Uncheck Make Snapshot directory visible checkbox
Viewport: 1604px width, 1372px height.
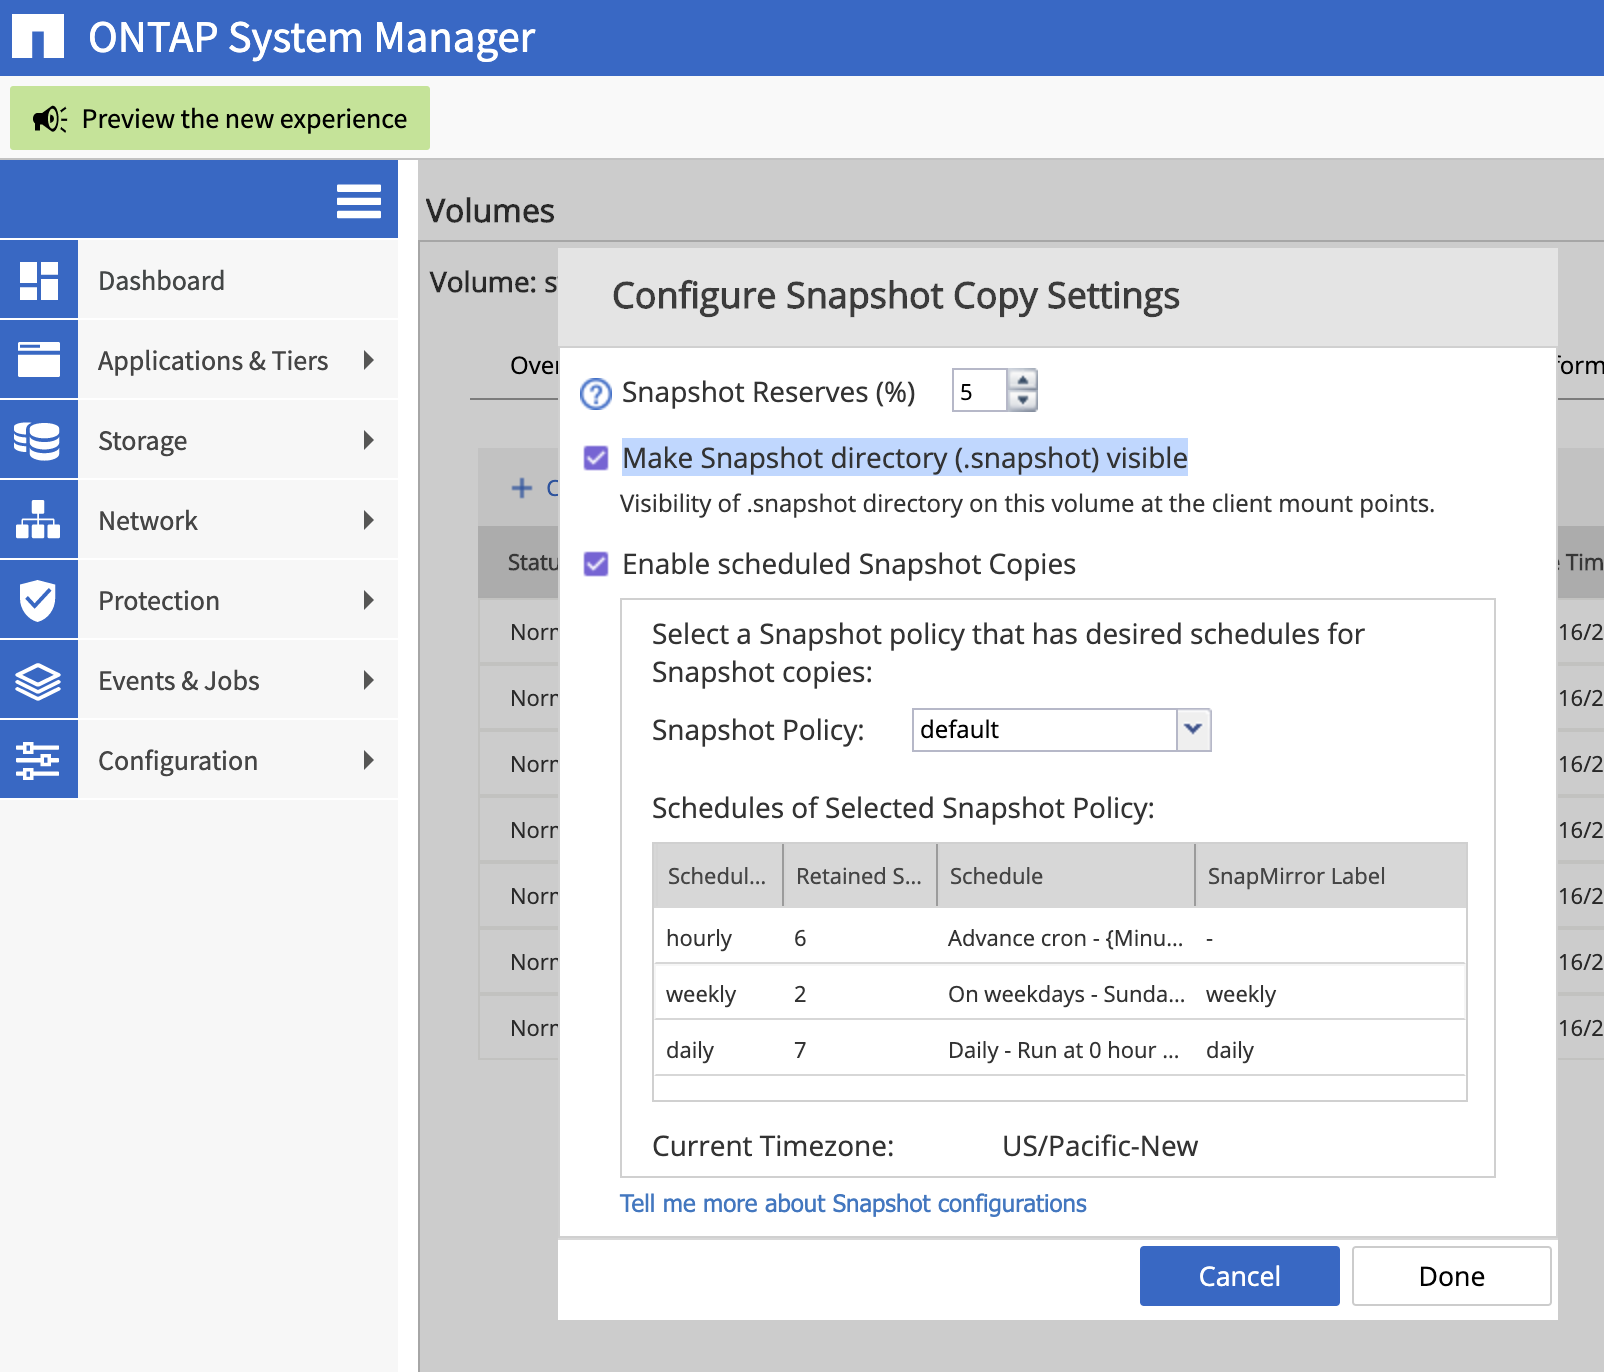click(x=596, y=458)
